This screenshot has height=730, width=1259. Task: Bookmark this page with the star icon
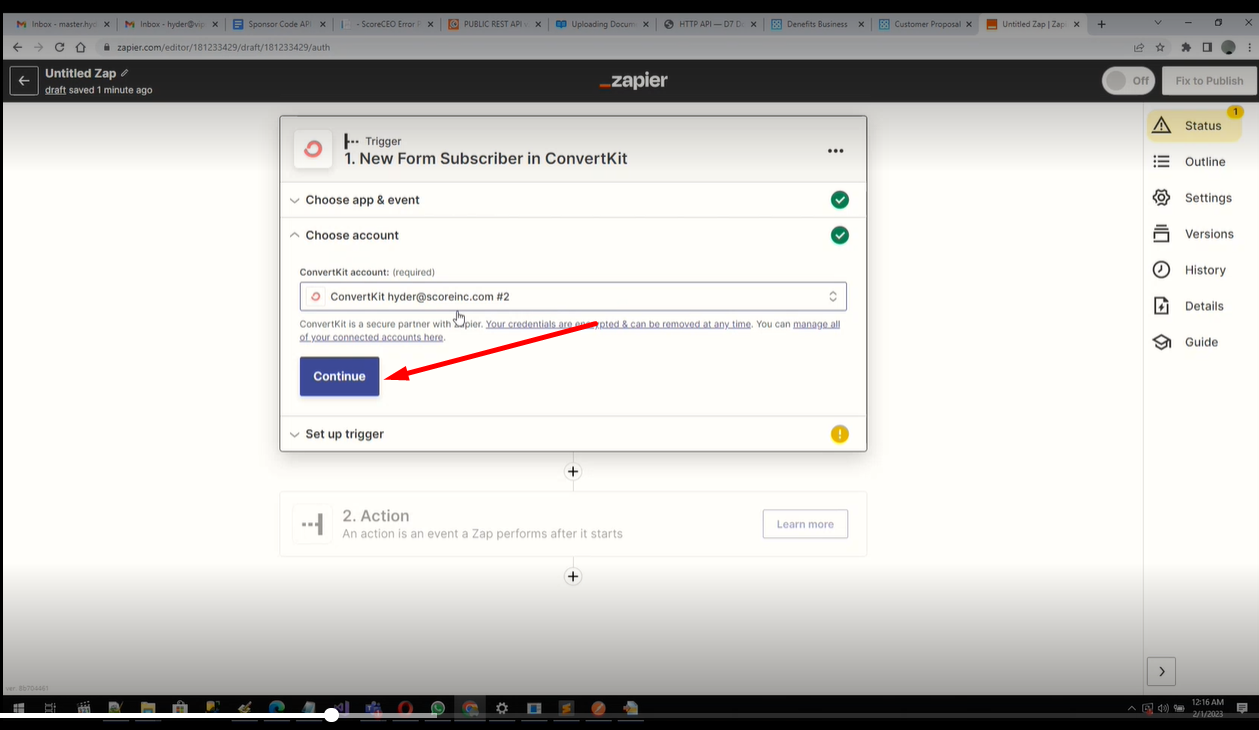pyautogui.click(x=1161, y=47)
